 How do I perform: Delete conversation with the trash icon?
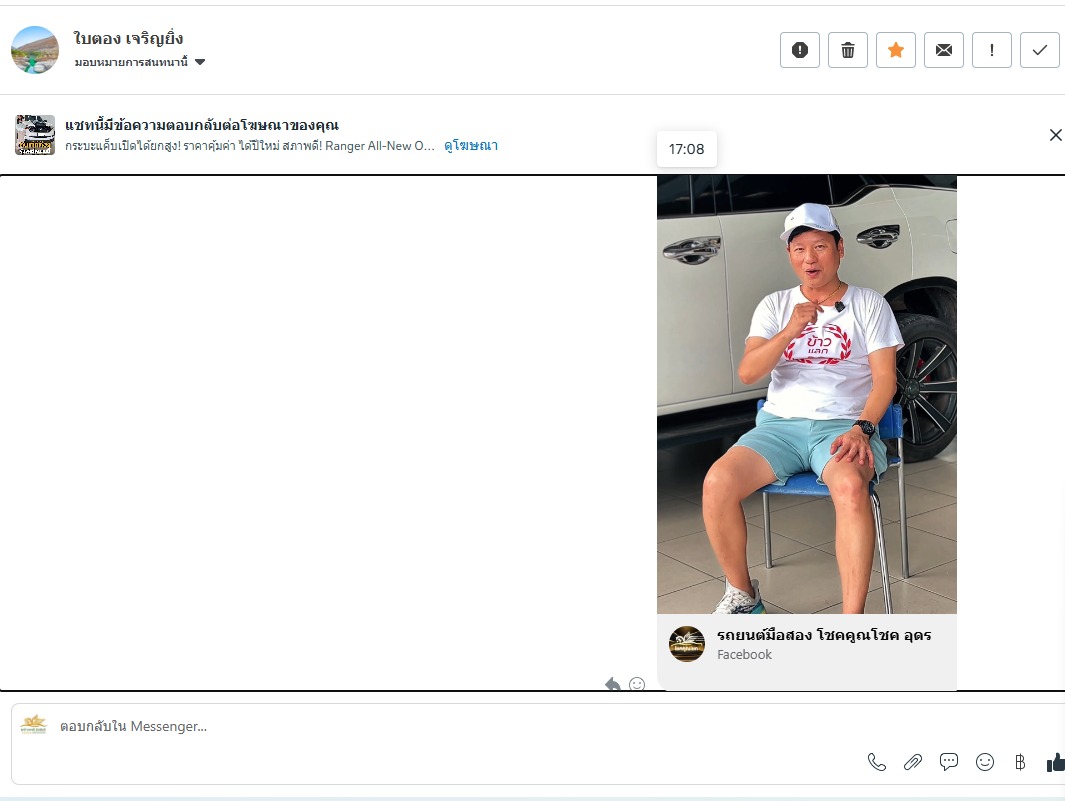[x=848, y=50]
